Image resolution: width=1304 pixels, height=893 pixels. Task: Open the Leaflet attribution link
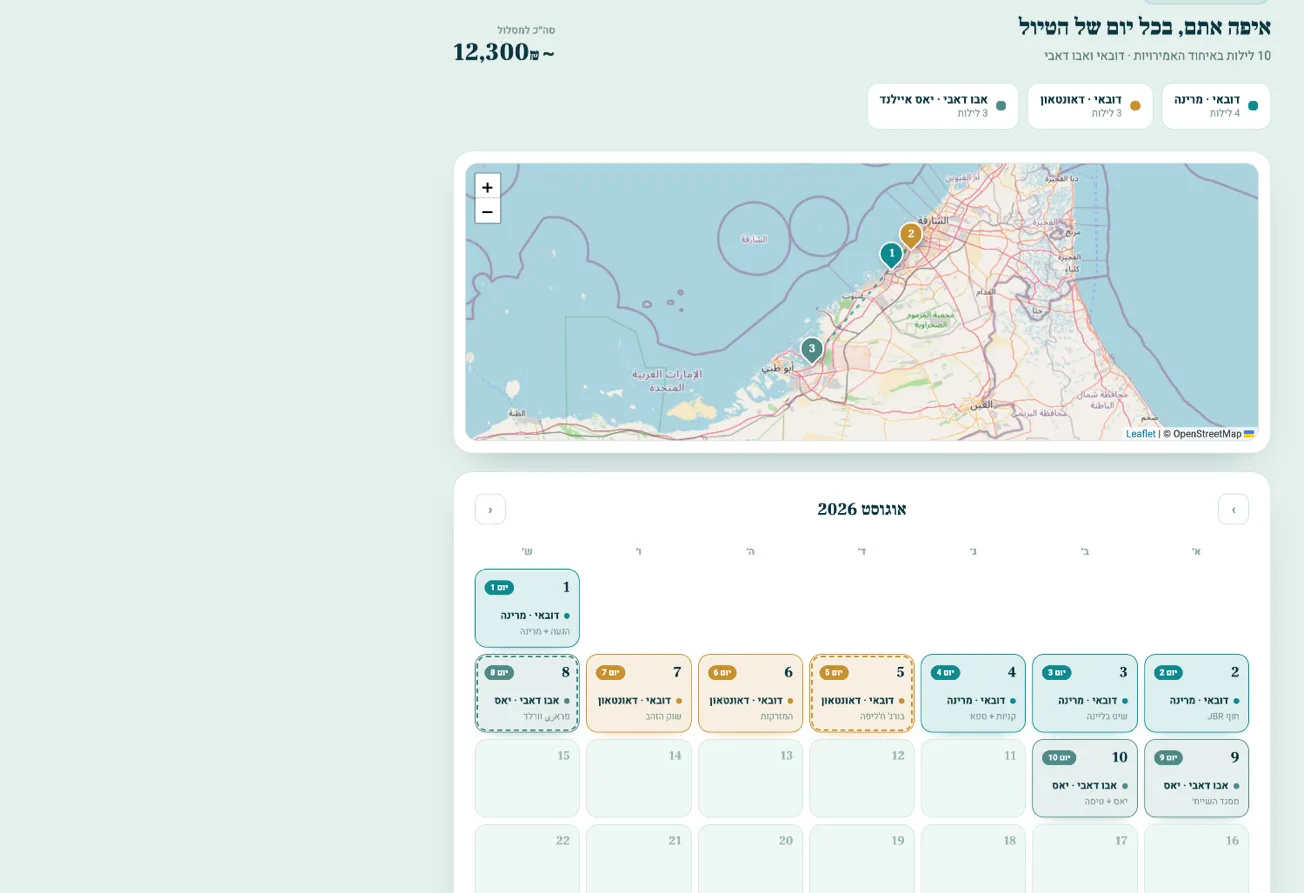[x=1140, y=434]
